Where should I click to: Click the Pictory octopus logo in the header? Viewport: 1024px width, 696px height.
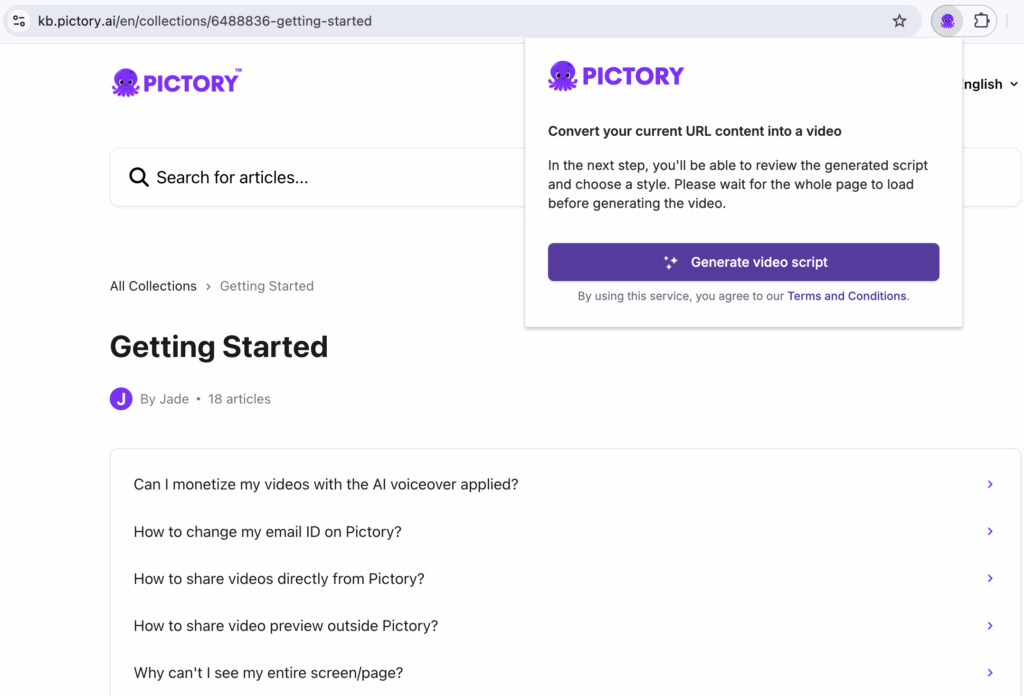pyautogui.click(x=125, y=82)
